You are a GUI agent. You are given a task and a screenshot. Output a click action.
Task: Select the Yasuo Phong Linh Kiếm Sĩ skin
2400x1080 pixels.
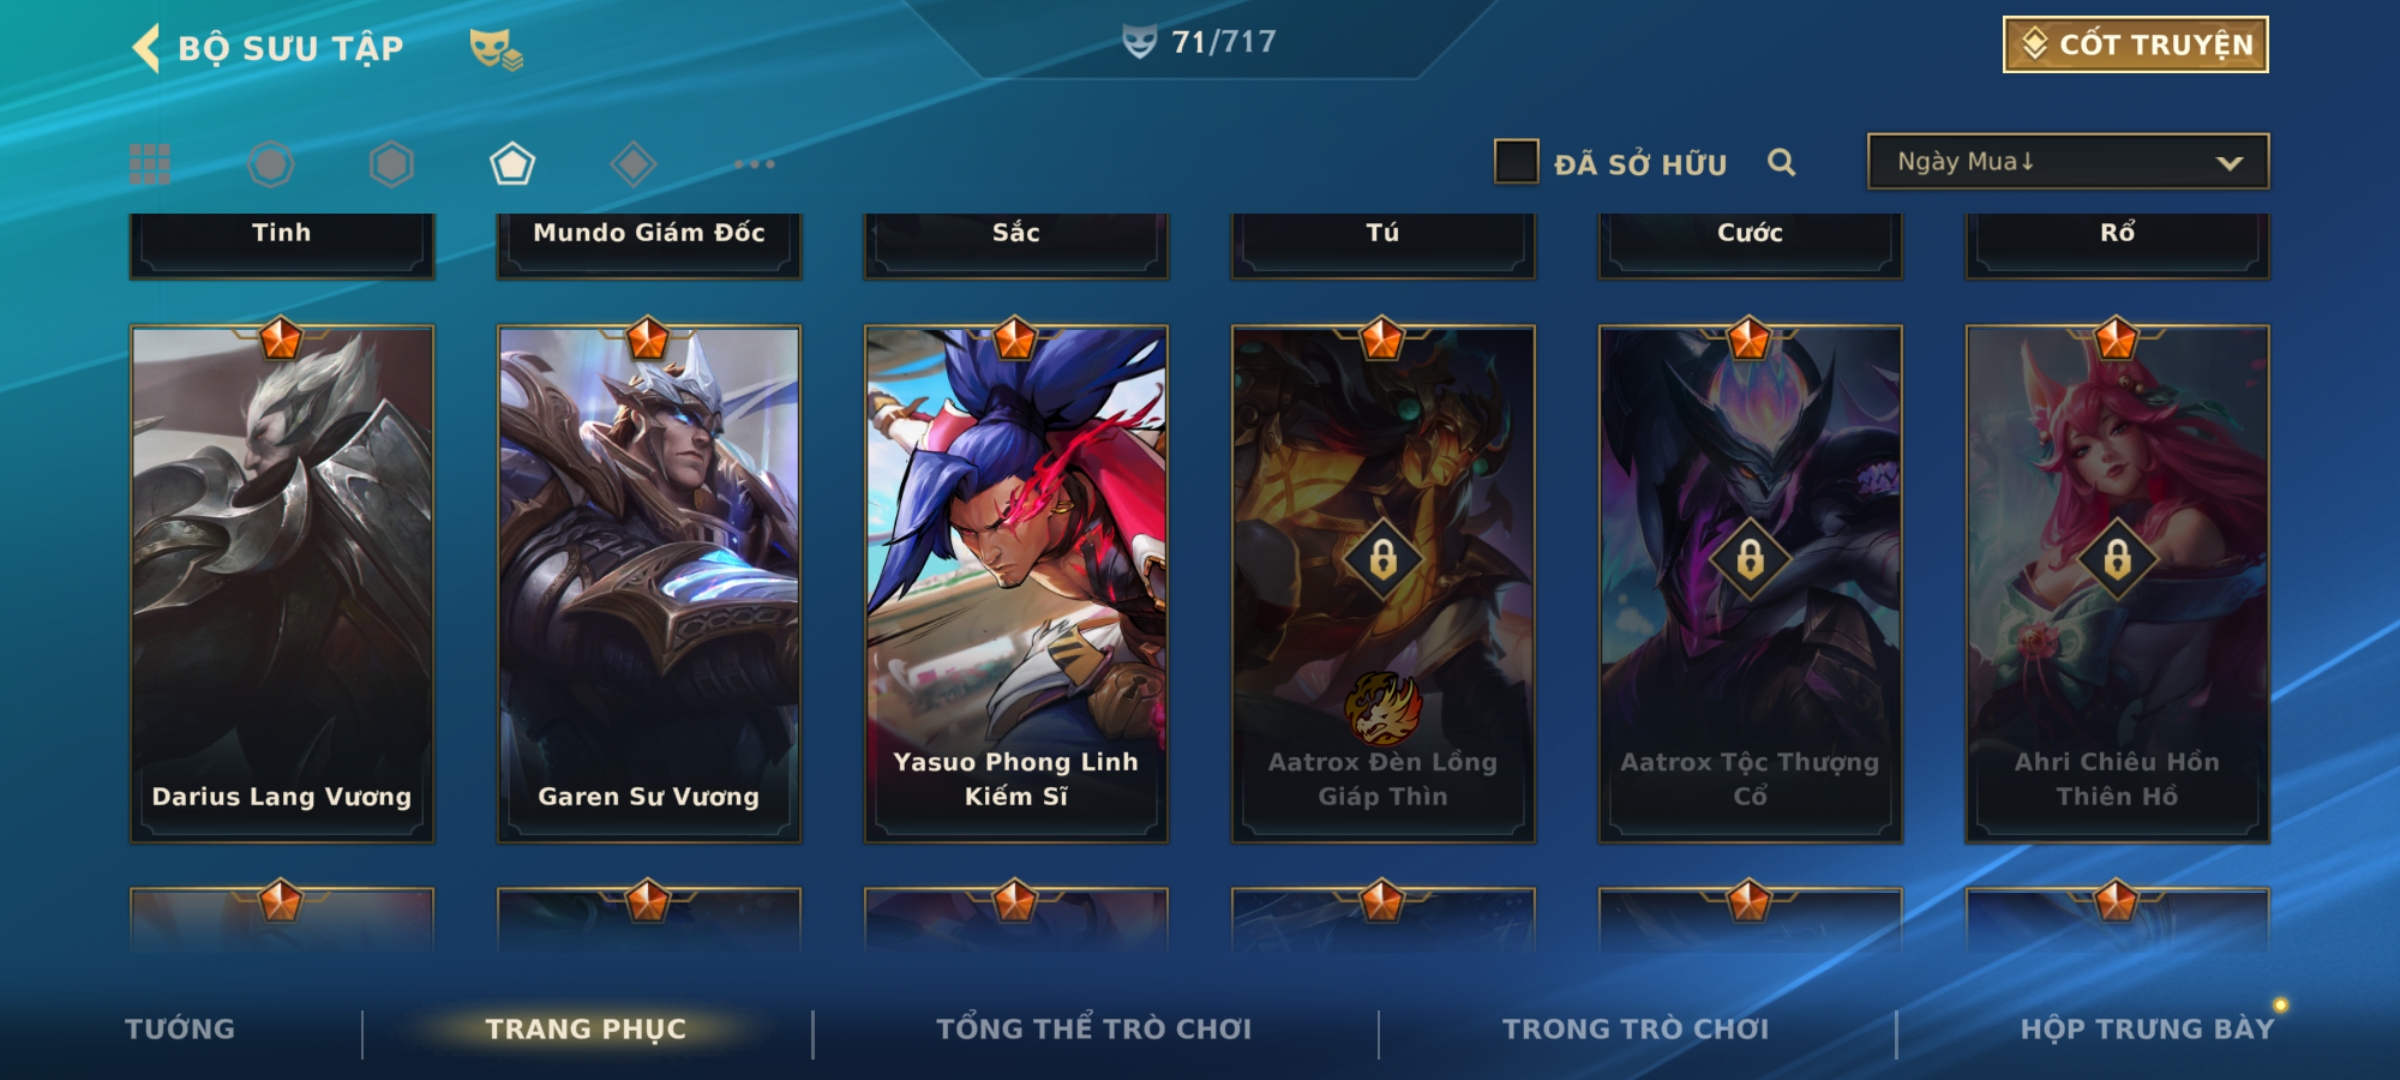coord(1016,584)
